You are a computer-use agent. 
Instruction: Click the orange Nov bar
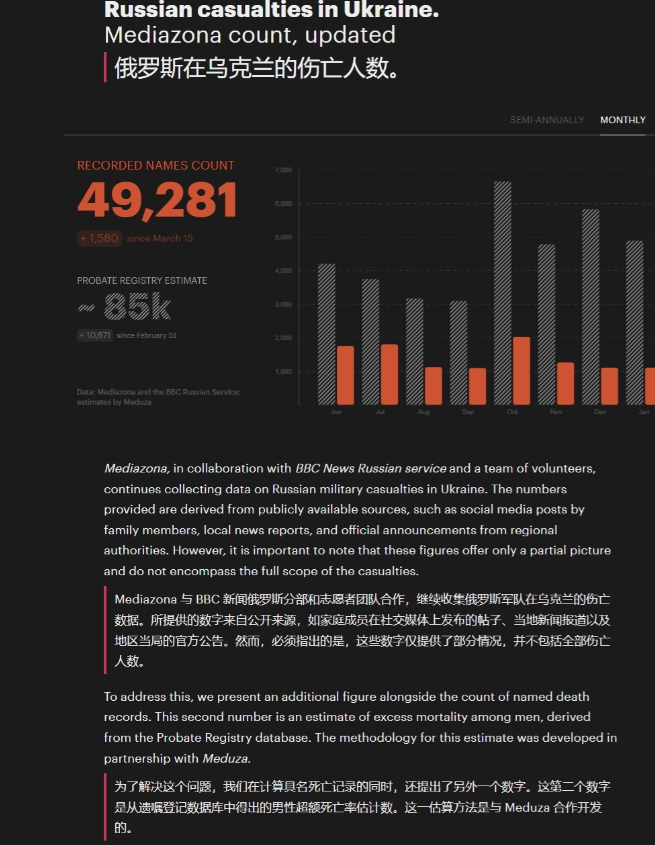click(566, 384)
